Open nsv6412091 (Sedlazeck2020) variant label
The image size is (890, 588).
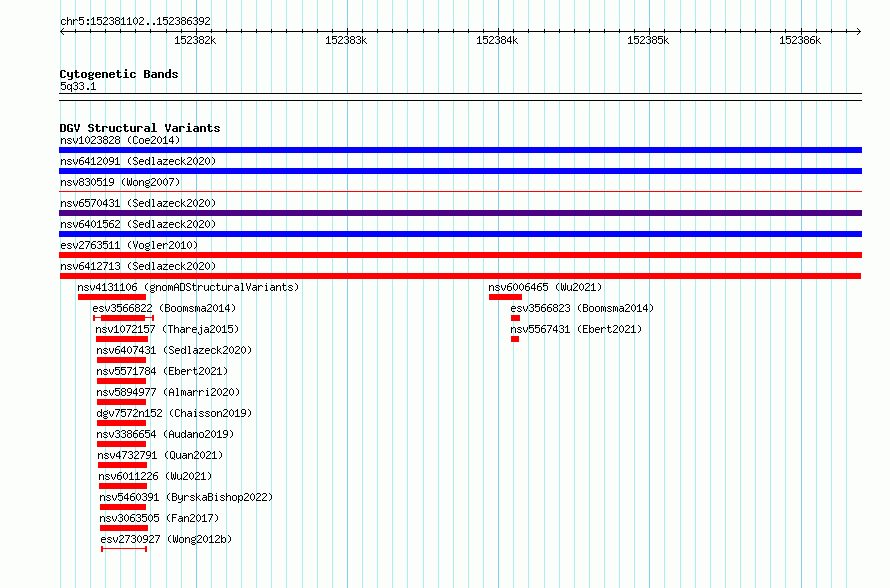tap(138, 161)
